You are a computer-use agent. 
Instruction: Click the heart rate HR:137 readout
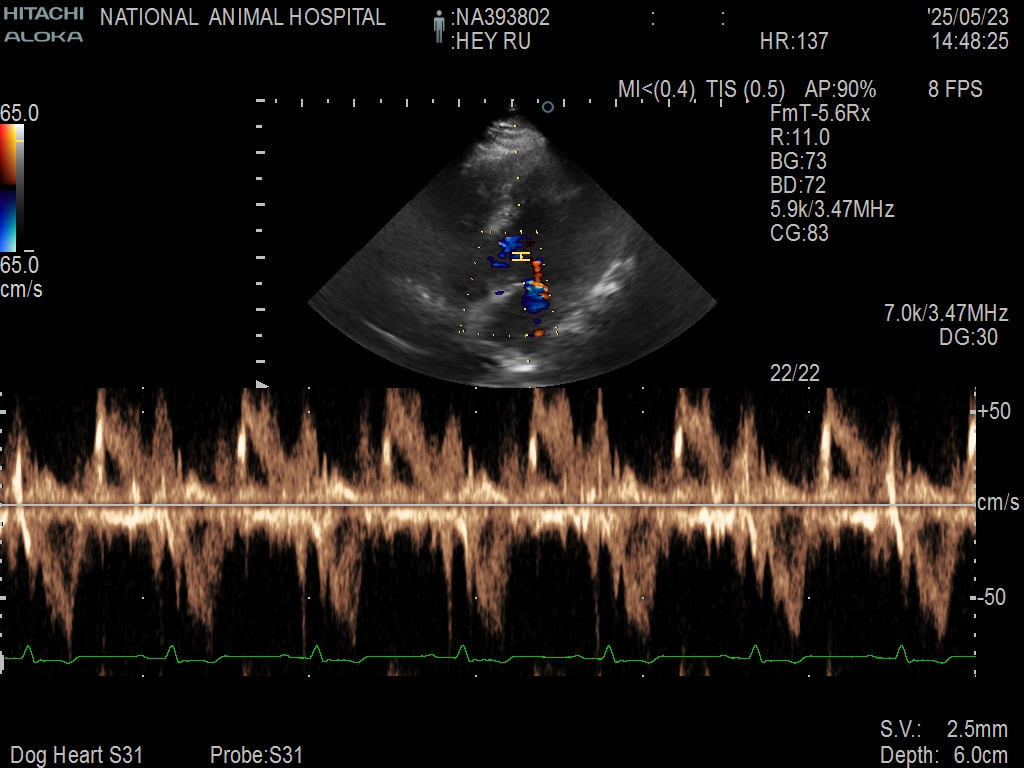[794, 42]
